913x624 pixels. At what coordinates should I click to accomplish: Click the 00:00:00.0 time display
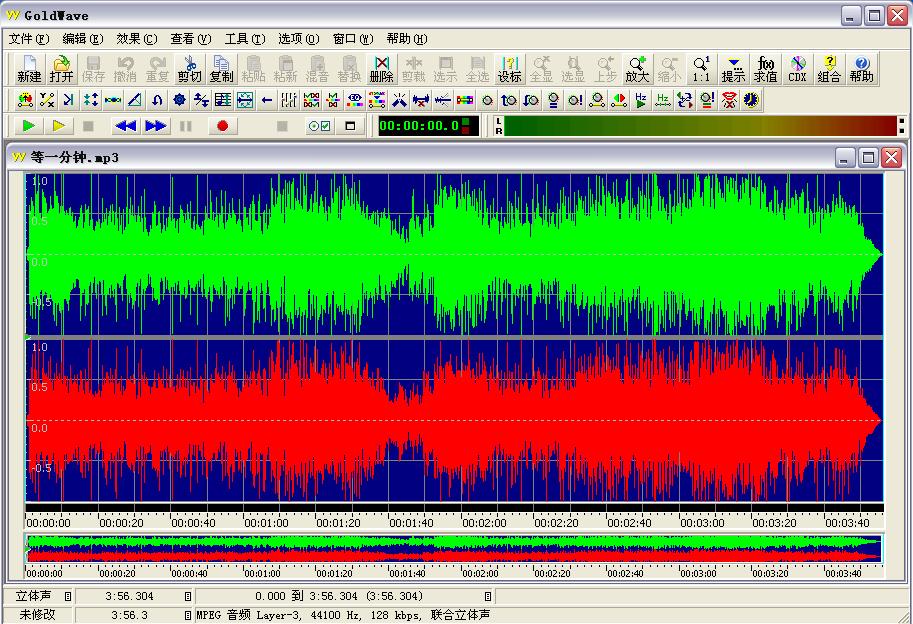coord(419,126)
